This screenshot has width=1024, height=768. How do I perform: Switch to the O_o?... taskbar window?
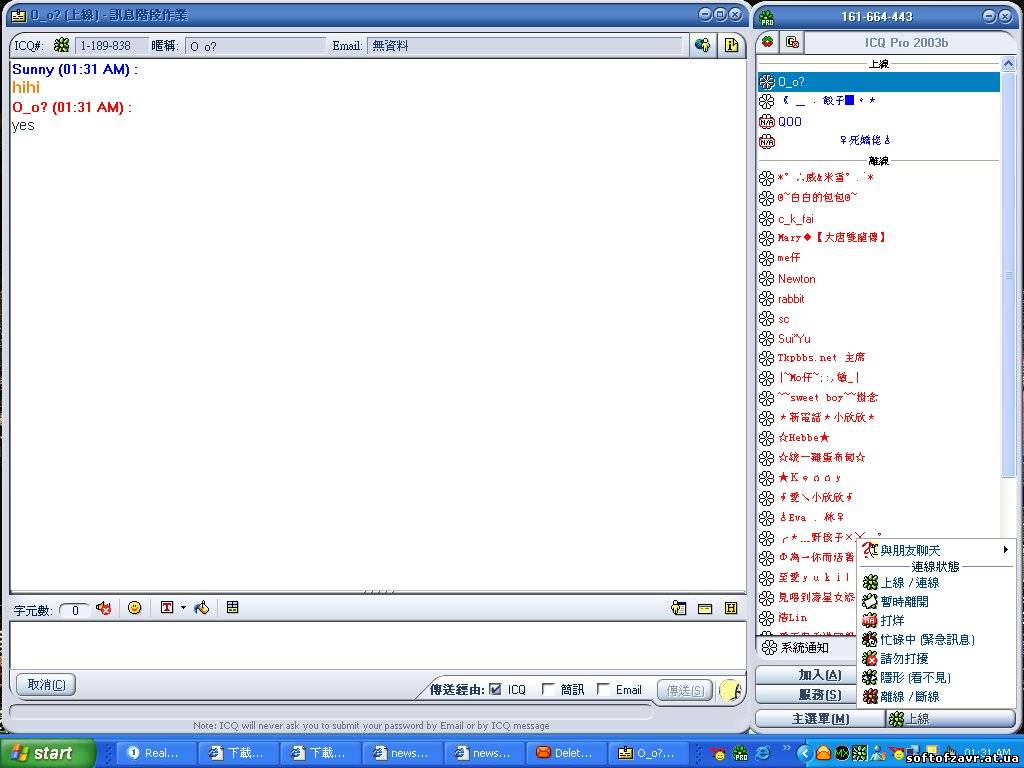(649, 753)
